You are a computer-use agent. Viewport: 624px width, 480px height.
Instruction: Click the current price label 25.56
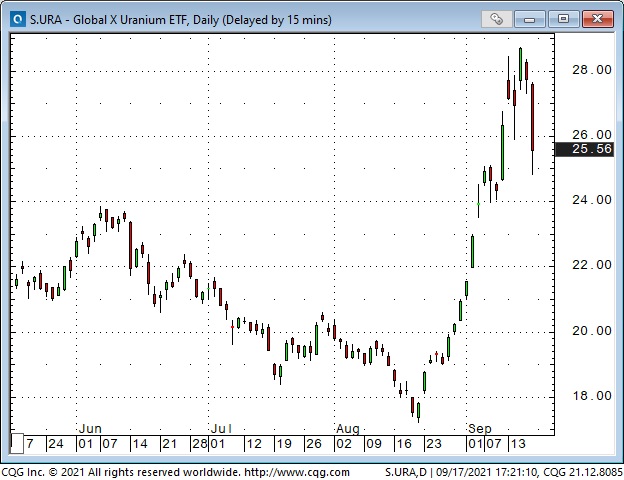(584, 149)
